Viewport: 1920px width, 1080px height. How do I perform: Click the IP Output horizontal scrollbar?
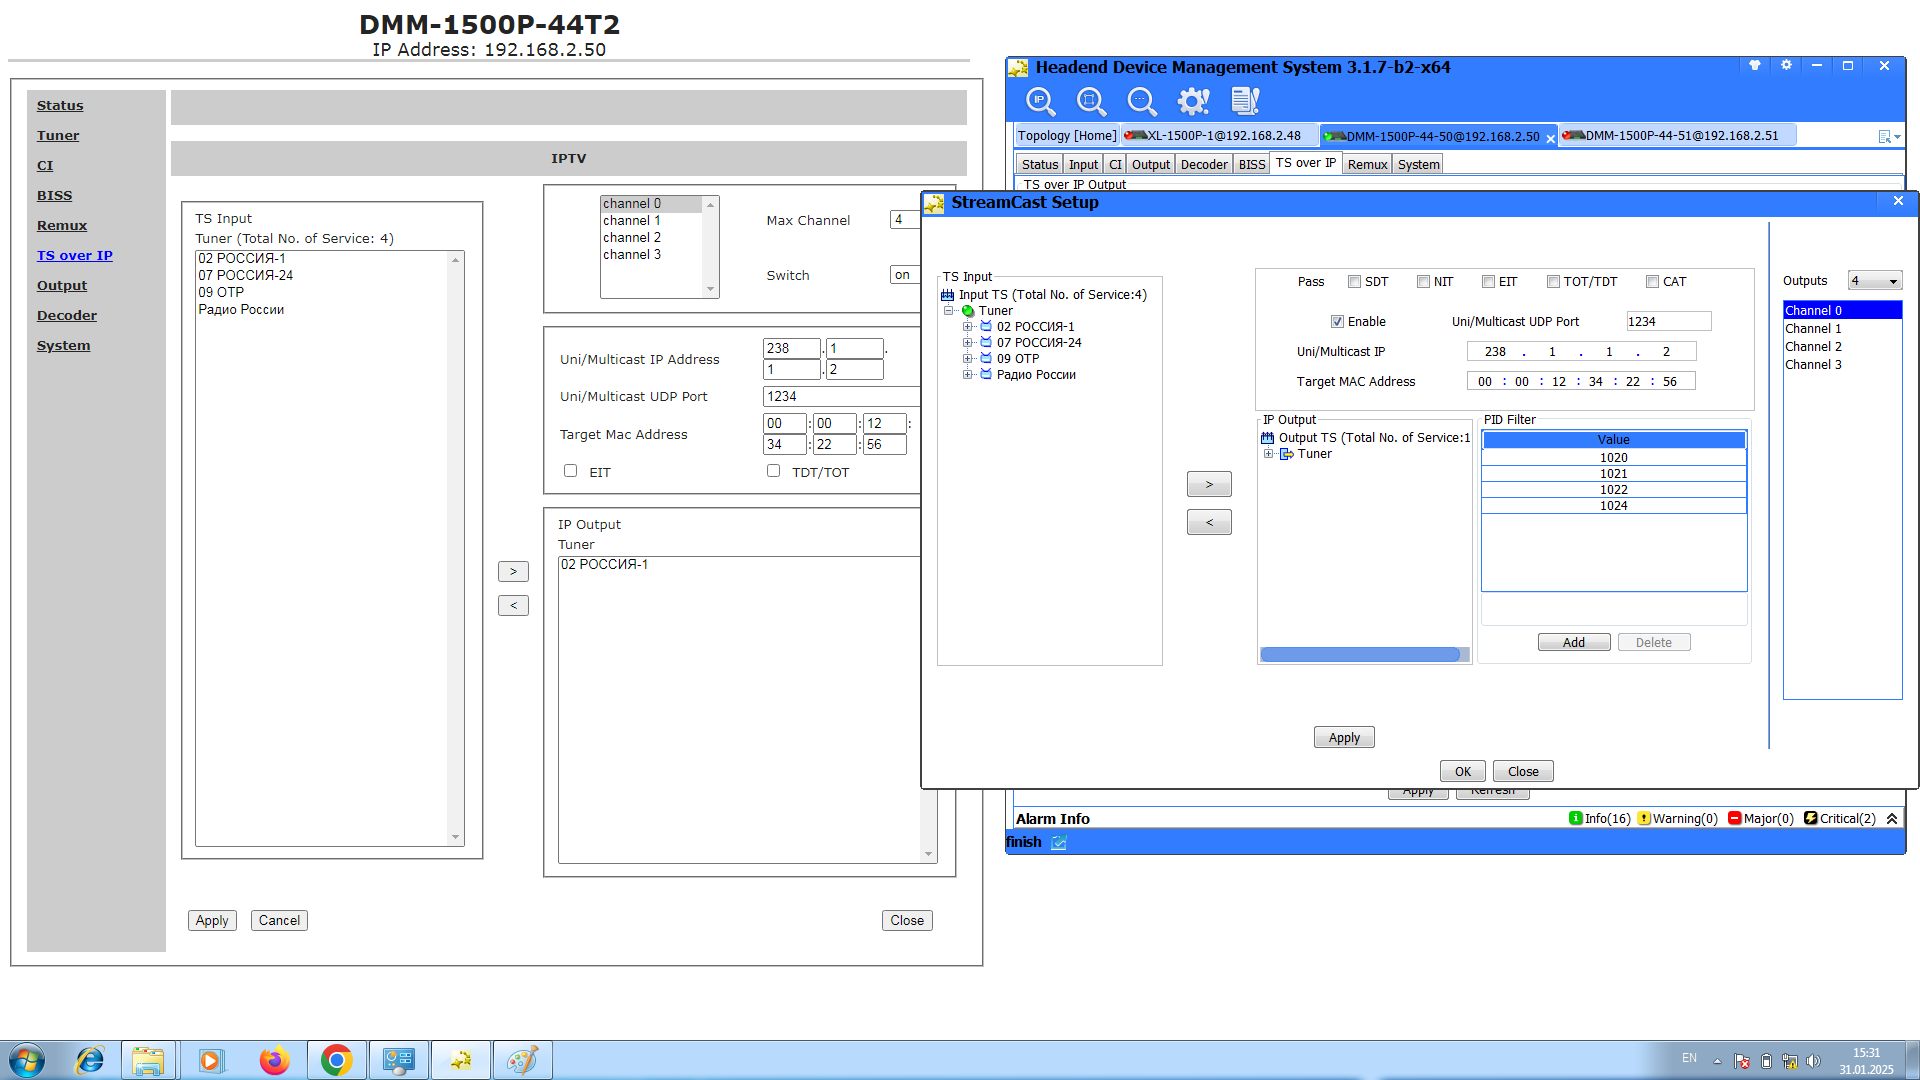pos(1360,655)
